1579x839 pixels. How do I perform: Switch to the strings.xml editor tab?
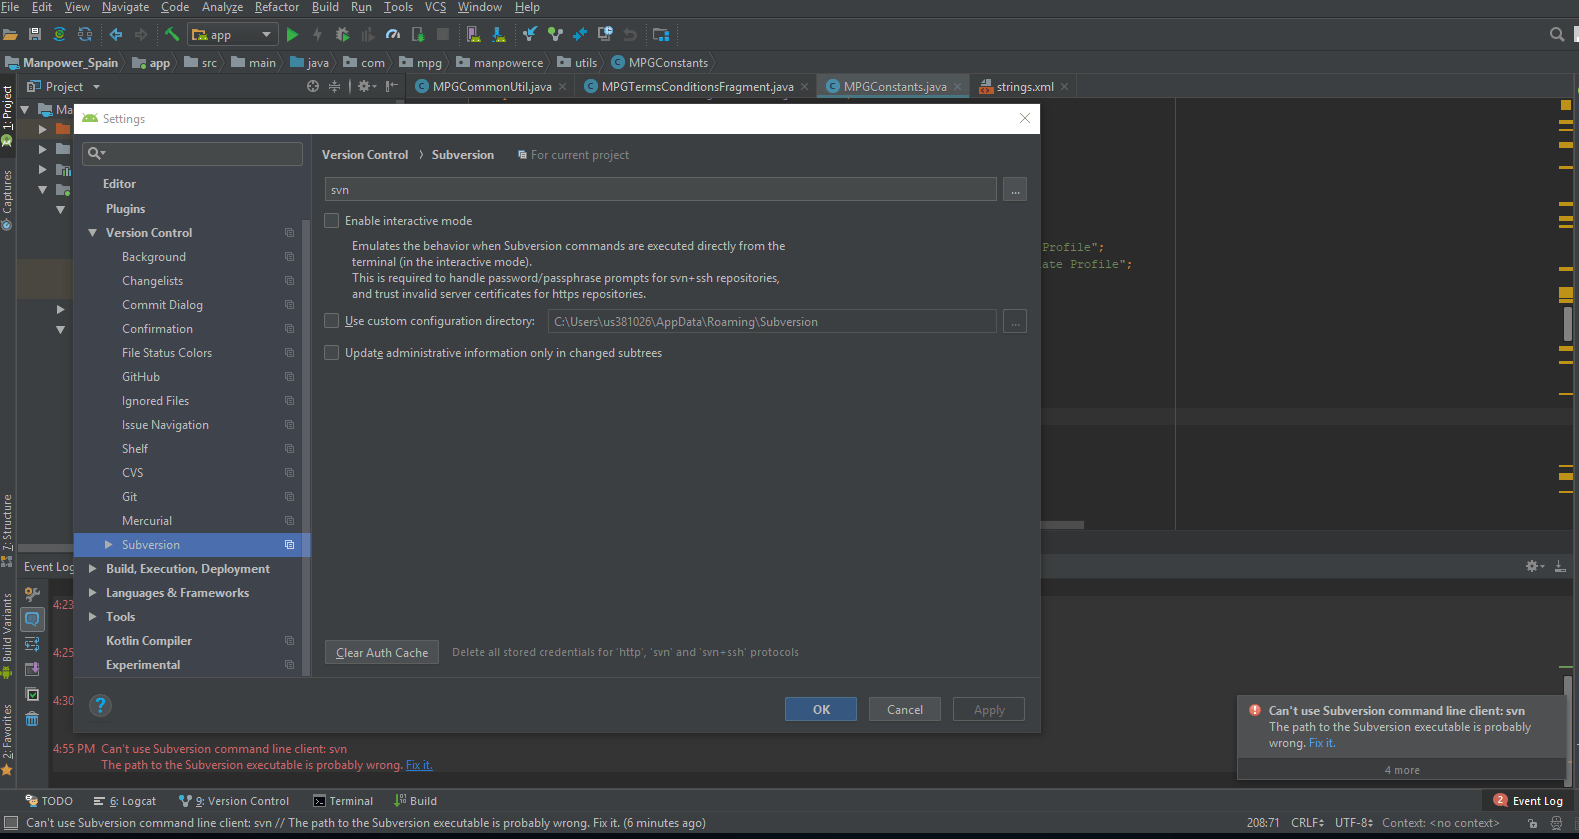[x=1024, y=87]
